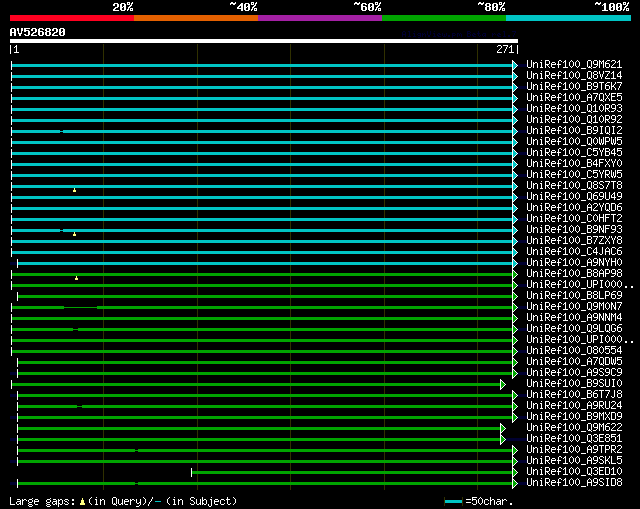
Task: Pick the UniRef100_Q3ED10 entry
Action: pyautogui.click(x=574, y=472)
